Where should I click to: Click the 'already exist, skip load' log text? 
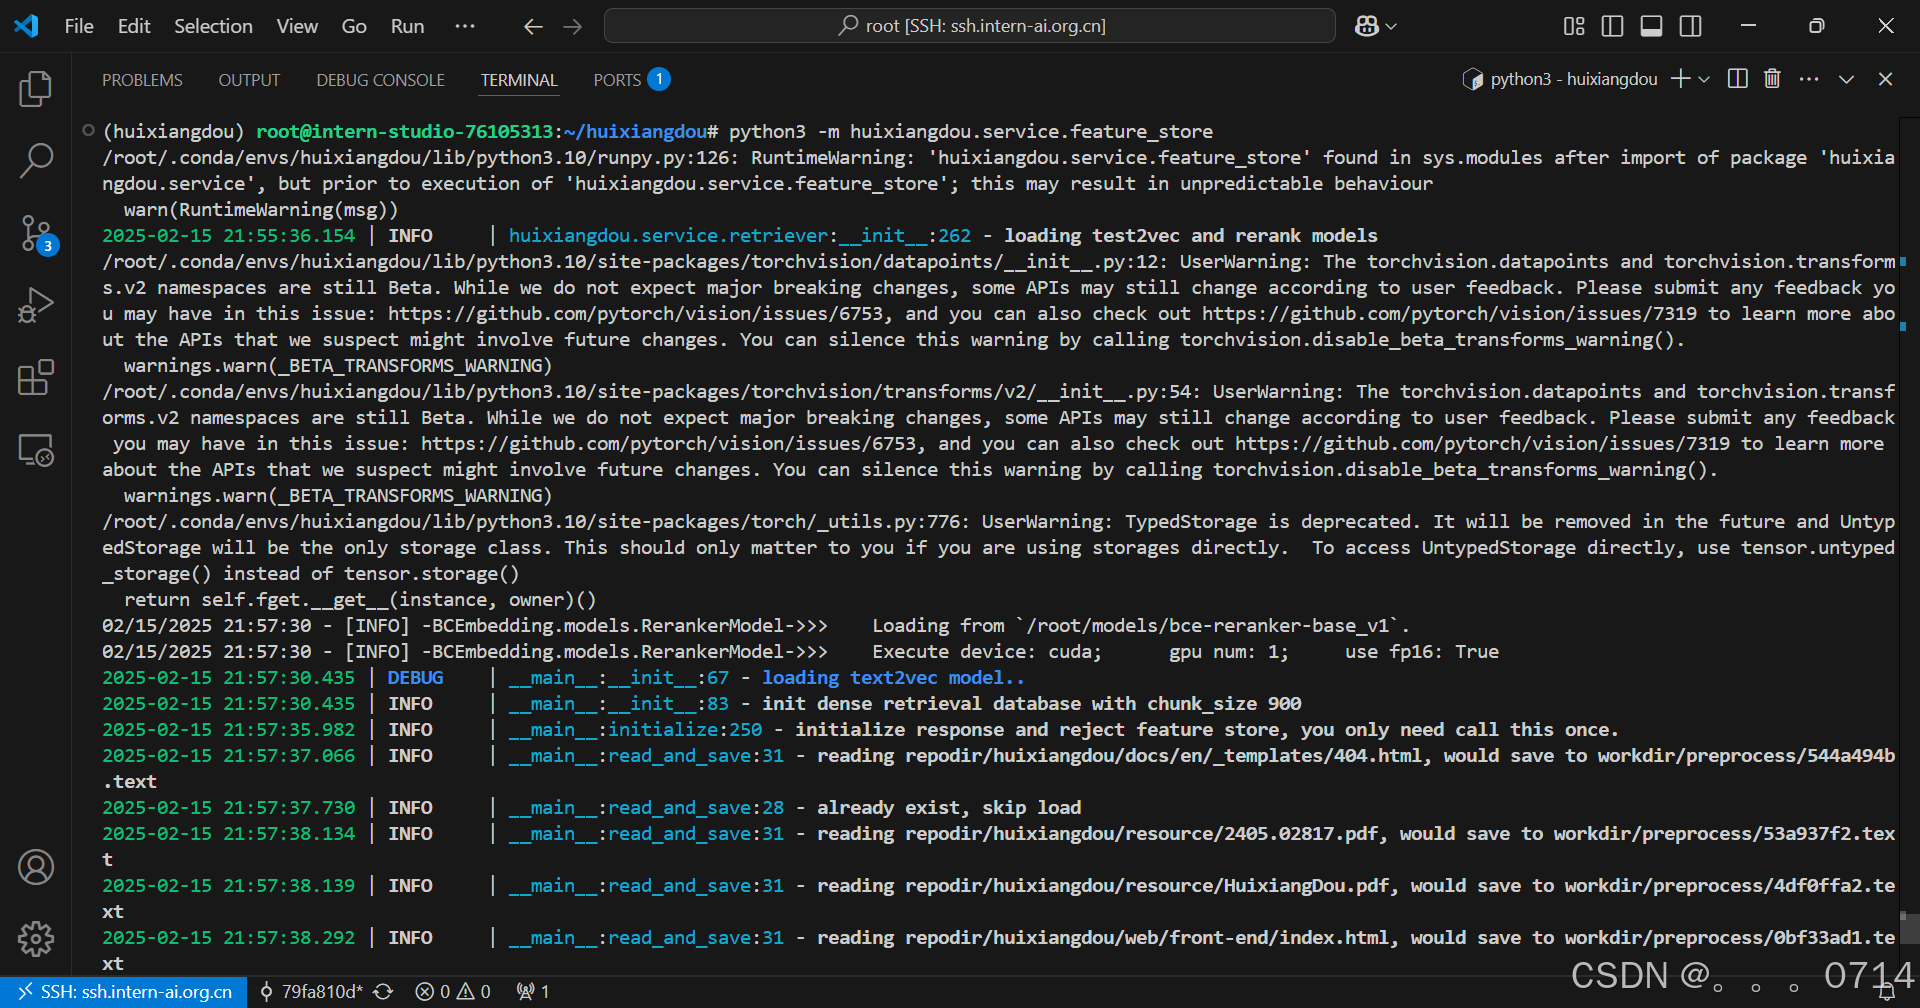click(x=949, y=808)
